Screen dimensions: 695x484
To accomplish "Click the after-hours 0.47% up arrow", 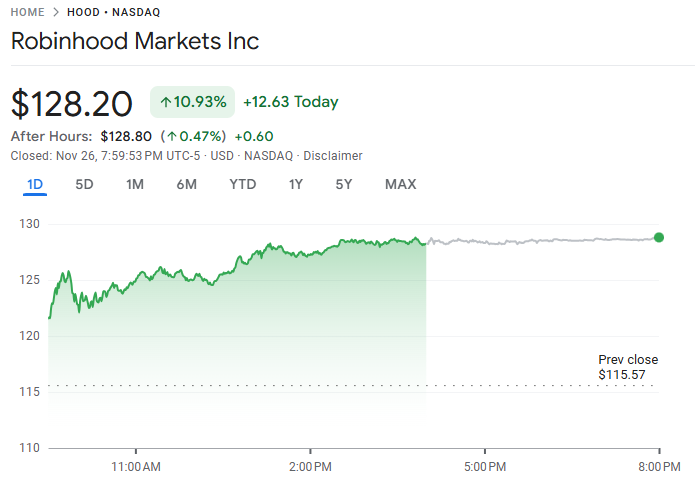I will click(x=172, y=137).
